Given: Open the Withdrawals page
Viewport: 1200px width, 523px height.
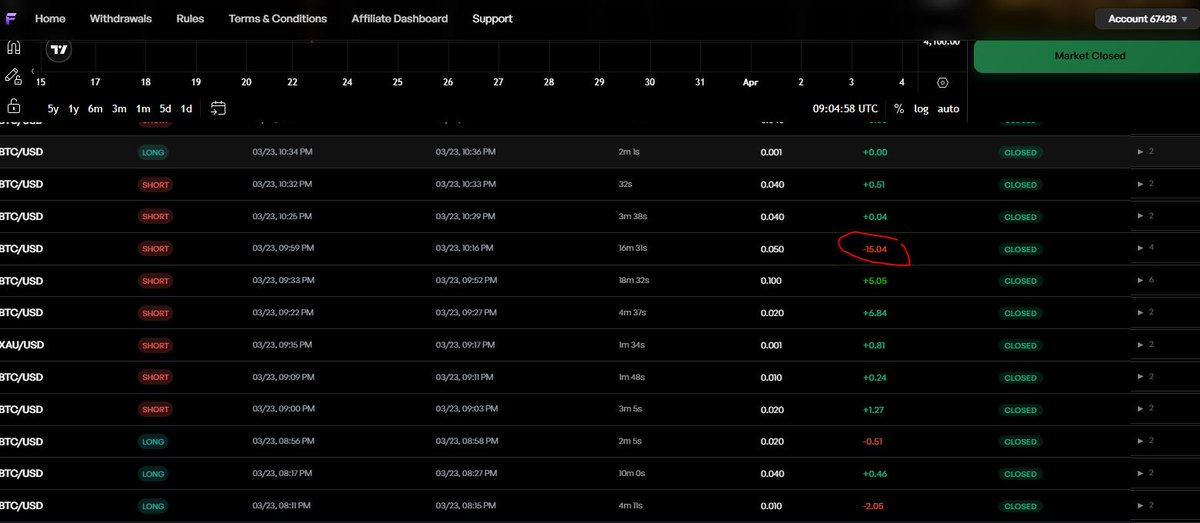Looking at the screenshot, I should 120,18.
